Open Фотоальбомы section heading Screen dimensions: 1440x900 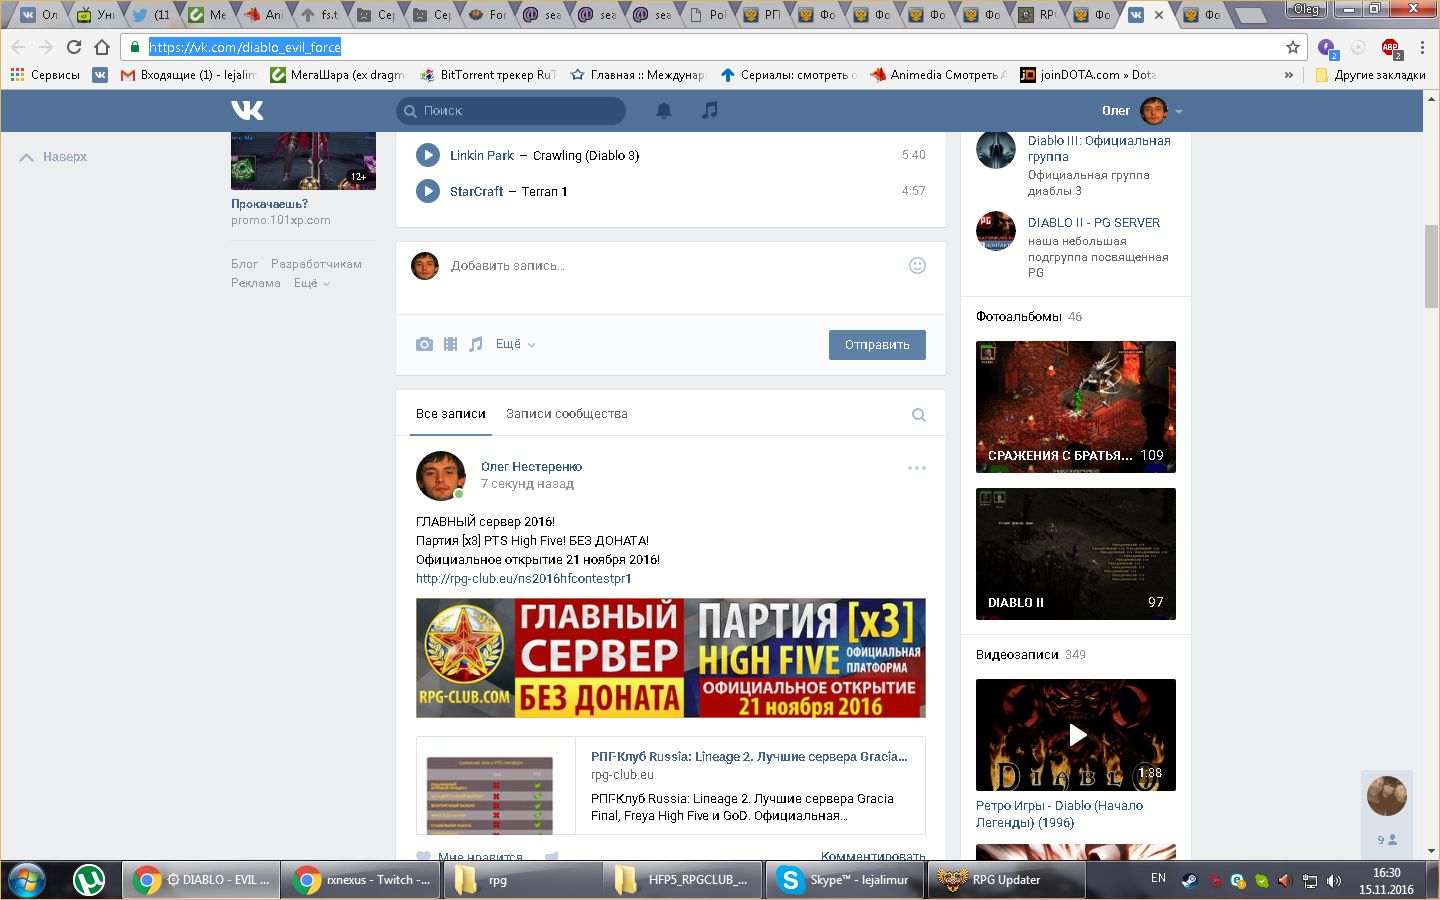click(1019, 317)
